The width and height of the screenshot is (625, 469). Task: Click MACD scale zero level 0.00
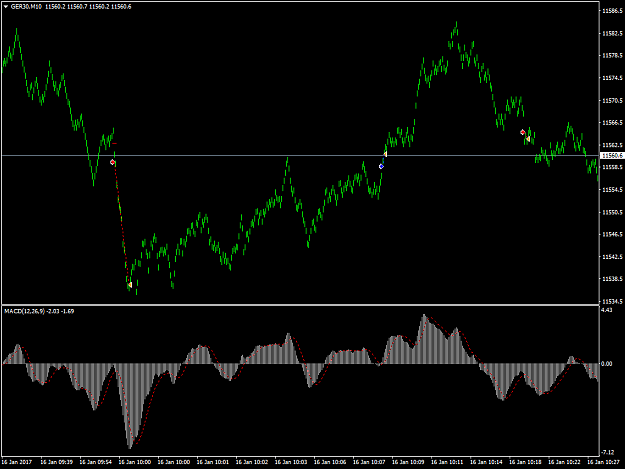pyautogui.click(x=607, y=364)
